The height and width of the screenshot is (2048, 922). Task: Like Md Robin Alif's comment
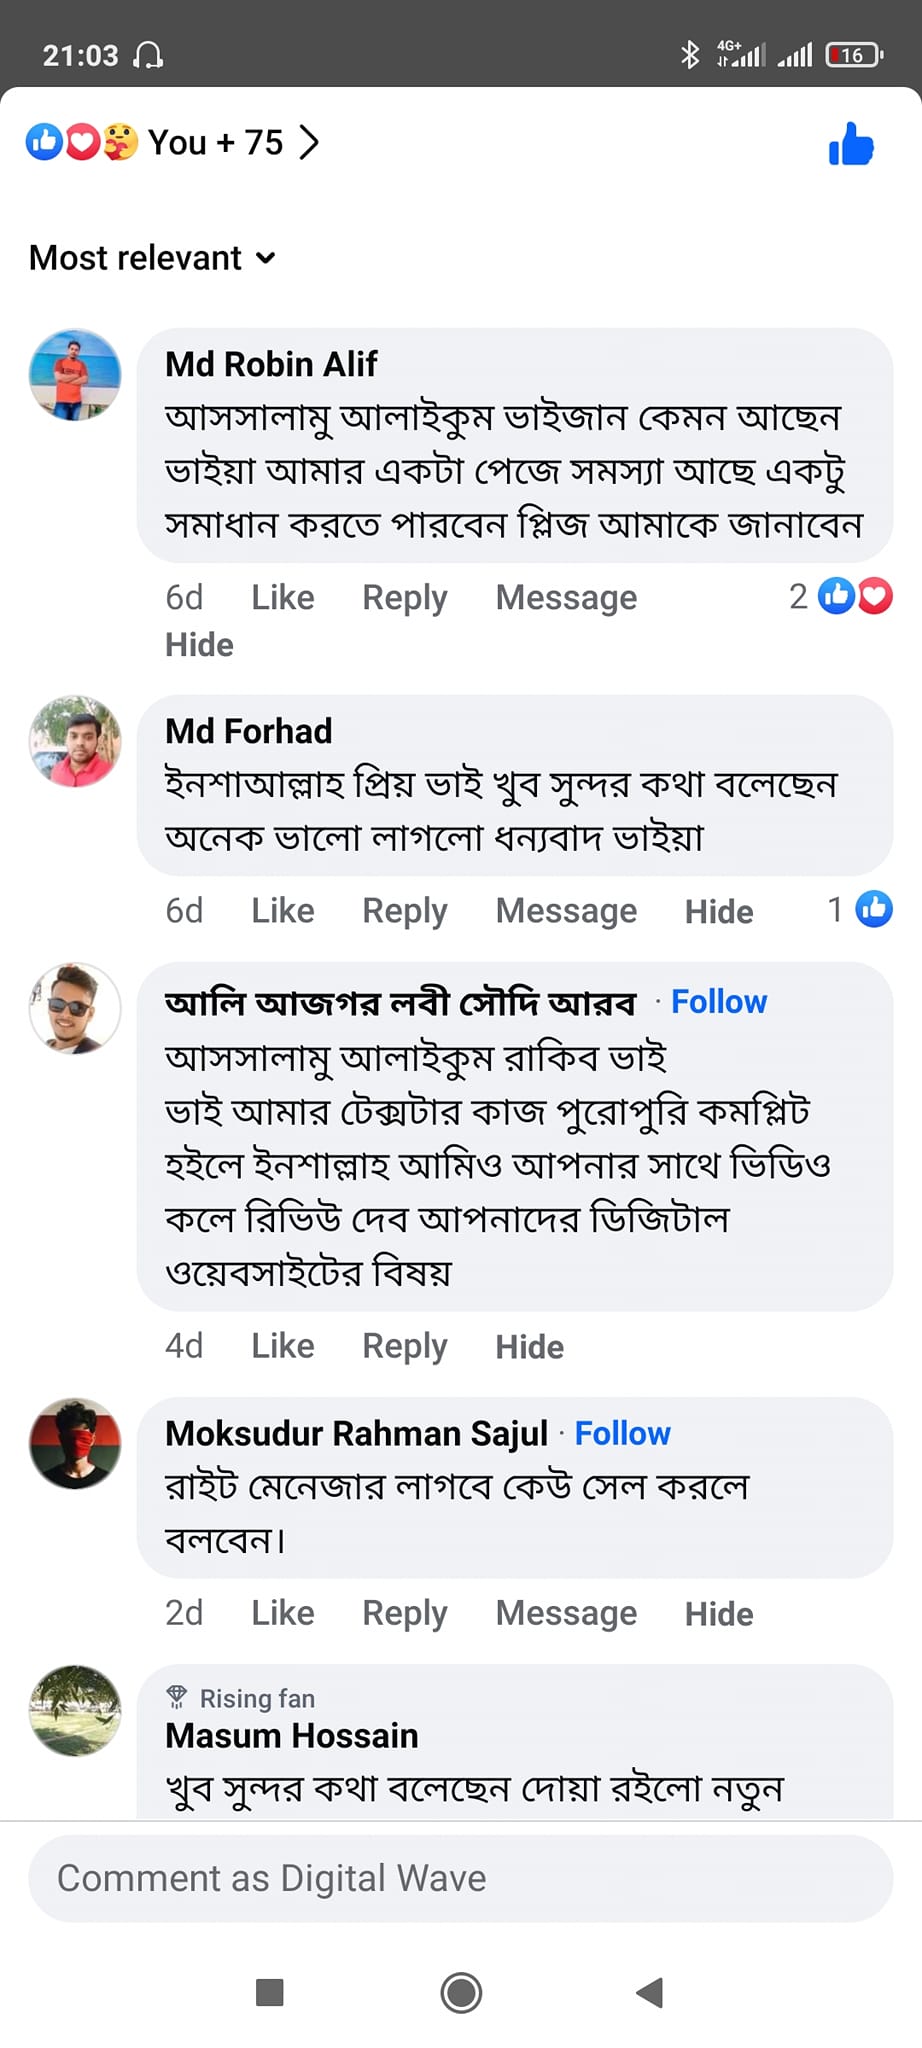282,598
